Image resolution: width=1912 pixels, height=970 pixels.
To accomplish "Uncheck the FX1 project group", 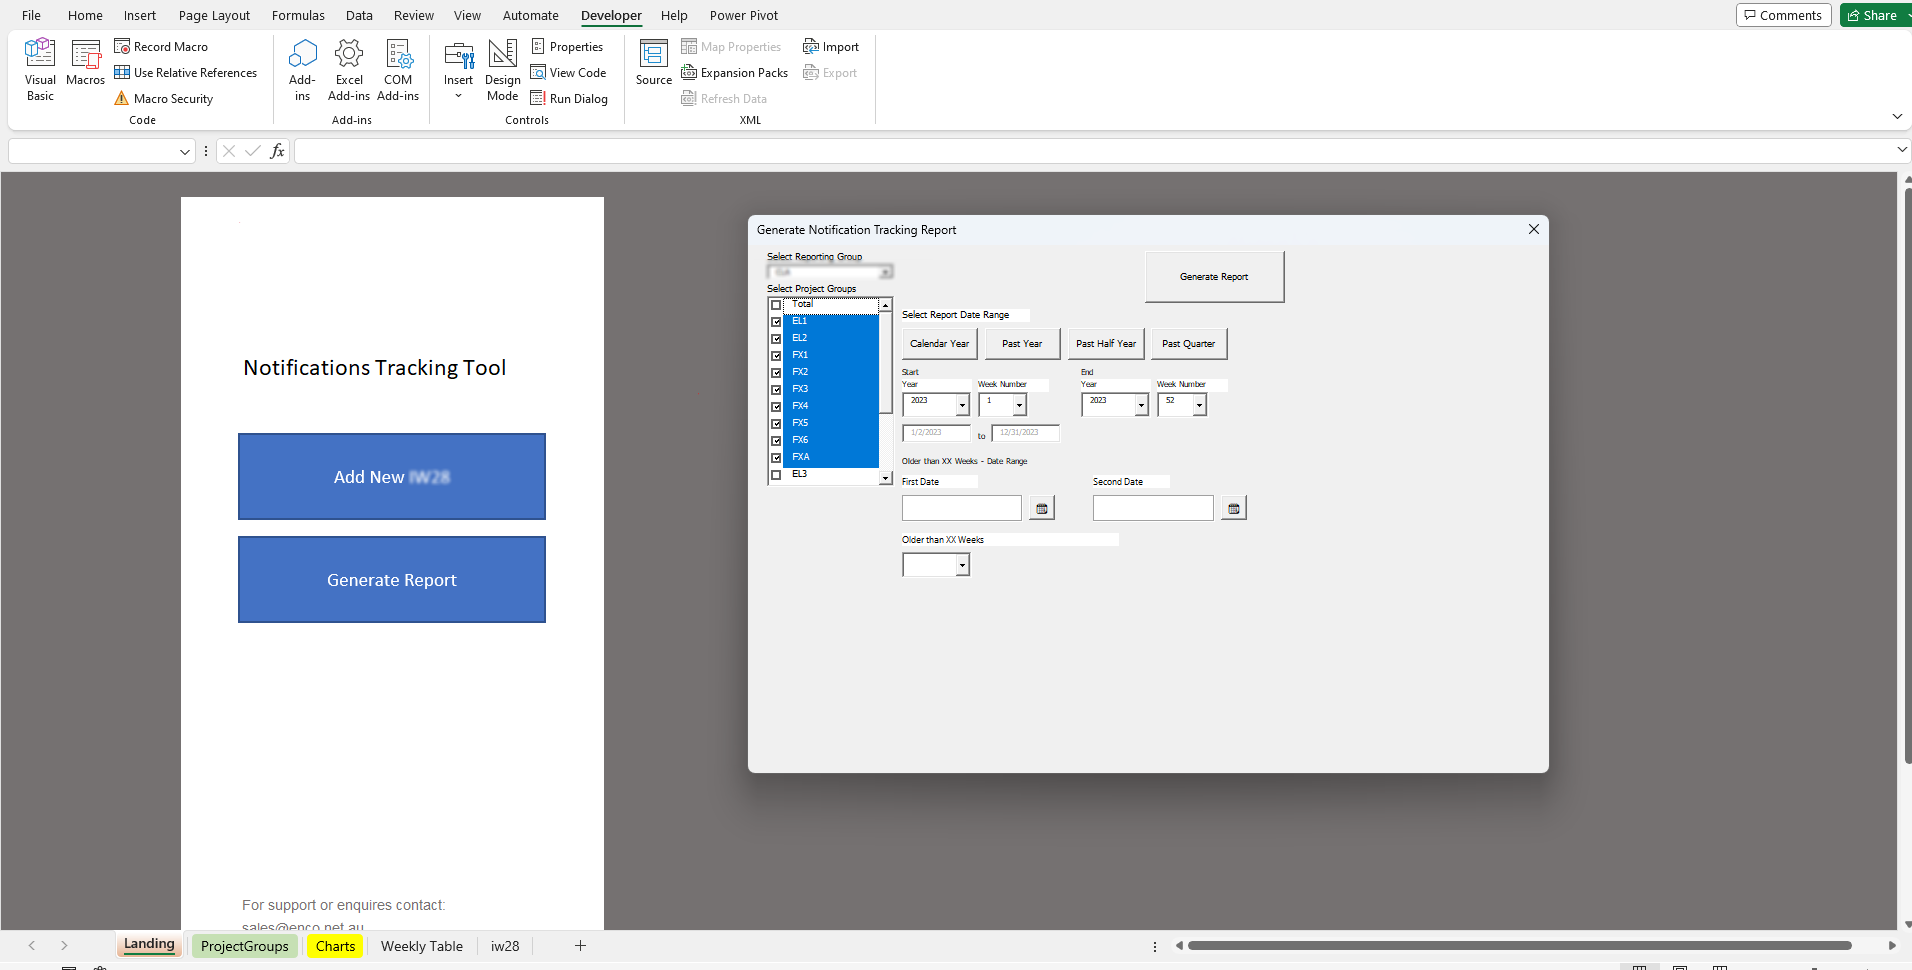I will click(x=776, y=356).
